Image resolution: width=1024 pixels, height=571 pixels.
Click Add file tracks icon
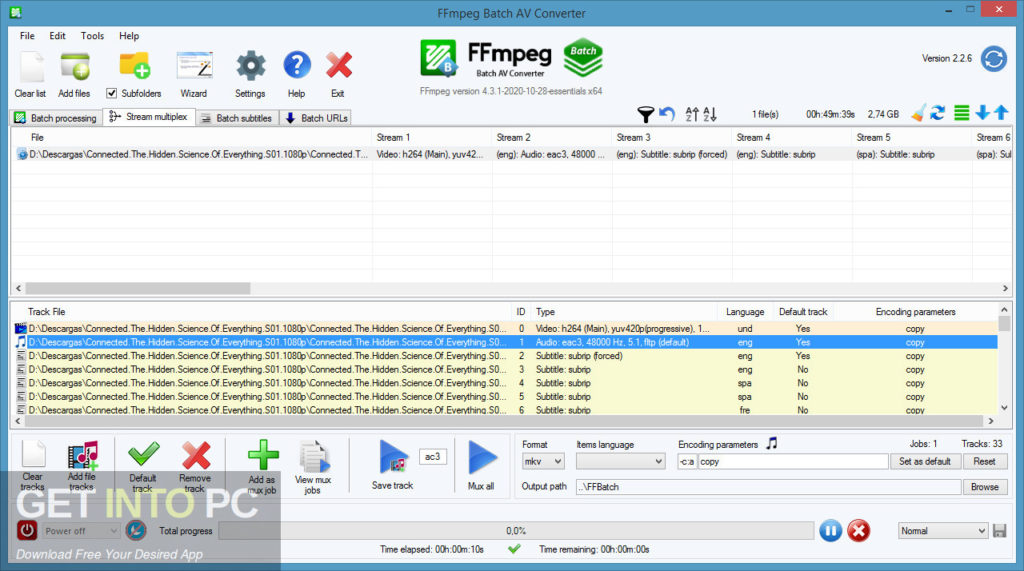pyautogui.click(x=82, y=455)
